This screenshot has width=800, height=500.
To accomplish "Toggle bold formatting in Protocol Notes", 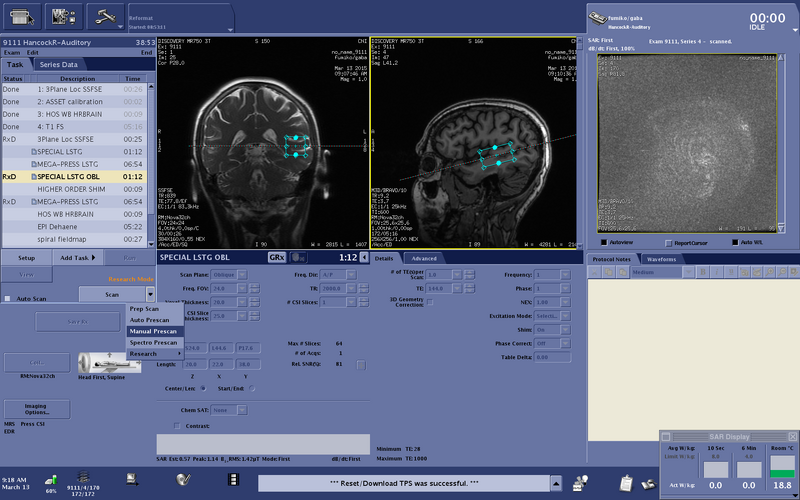I will pos(703,272).
